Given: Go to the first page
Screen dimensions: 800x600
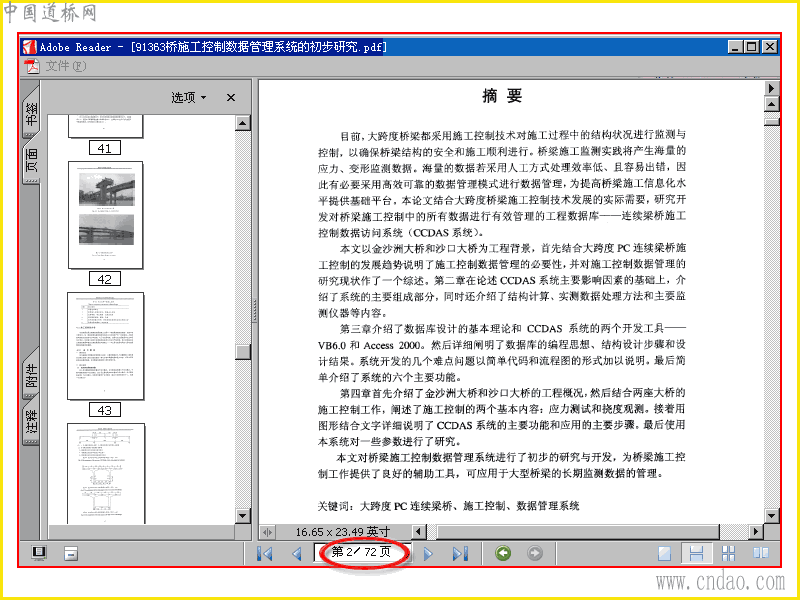Looking at the screenshot, I should [x=265, y=553].
